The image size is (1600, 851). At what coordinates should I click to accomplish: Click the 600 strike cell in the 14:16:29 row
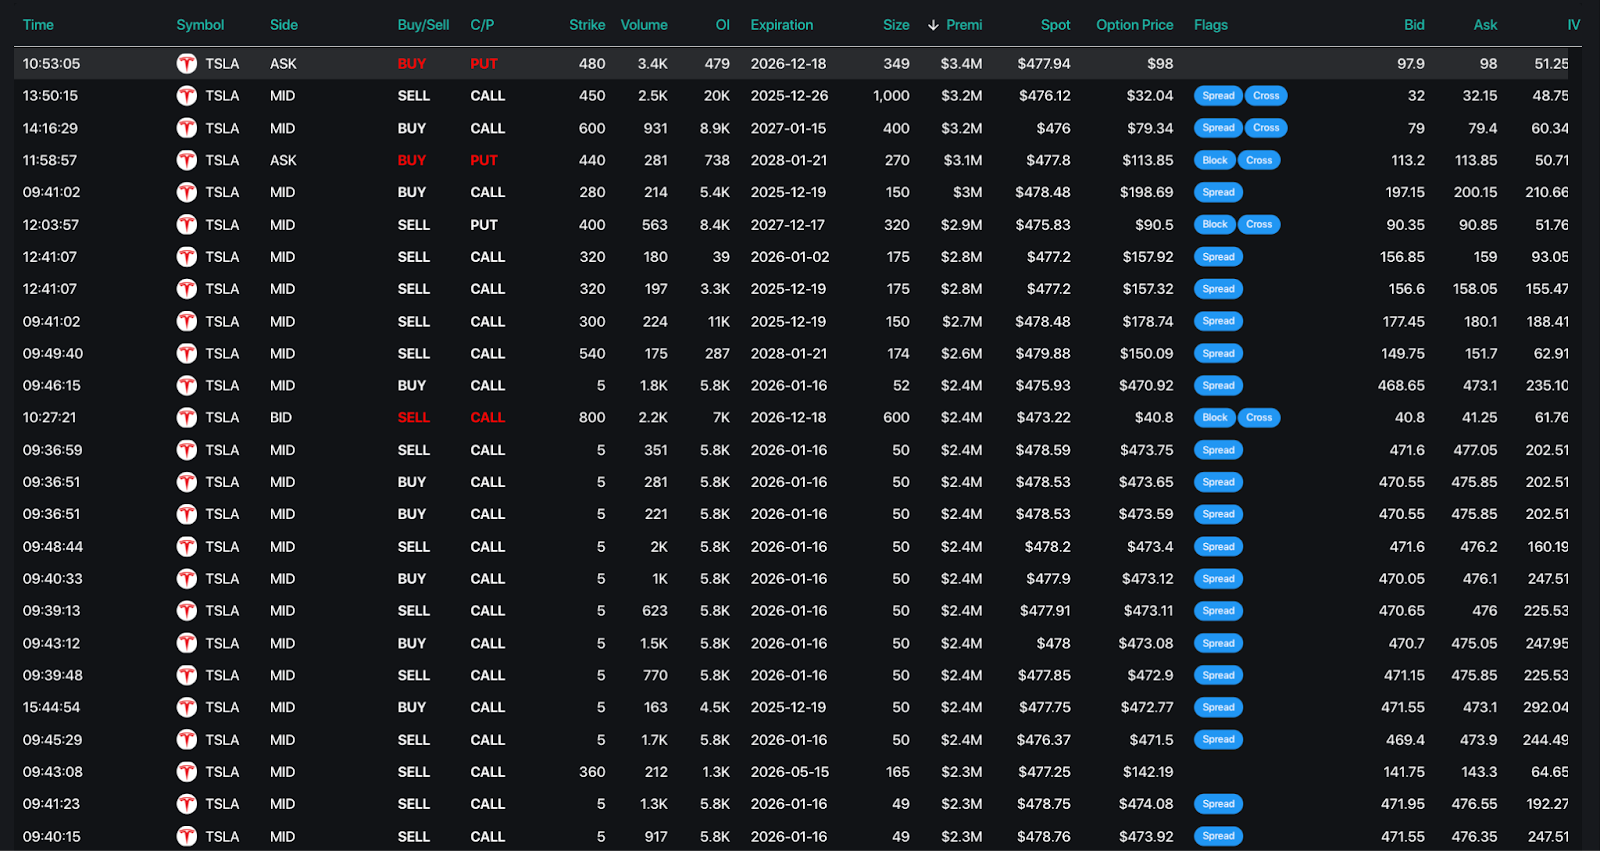pos(592,128)
